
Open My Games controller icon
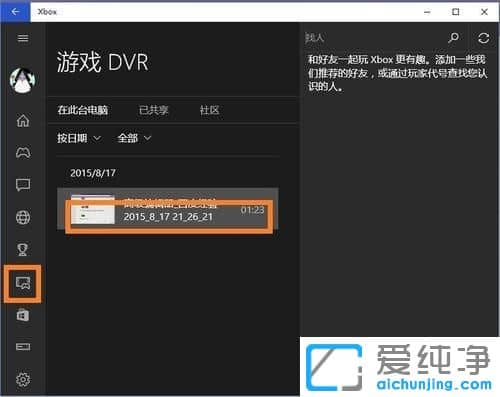pos(23,153)
